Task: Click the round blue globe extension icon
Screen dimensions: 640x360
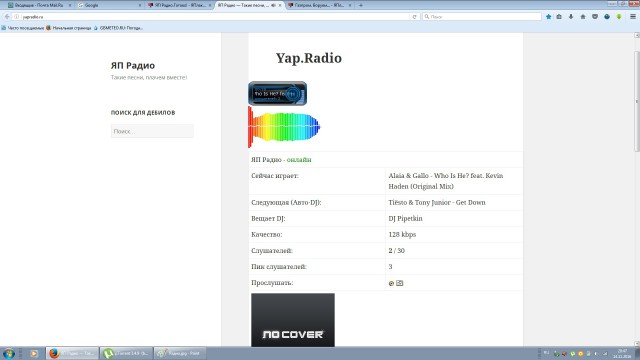Action: click(x=607, y=17)
